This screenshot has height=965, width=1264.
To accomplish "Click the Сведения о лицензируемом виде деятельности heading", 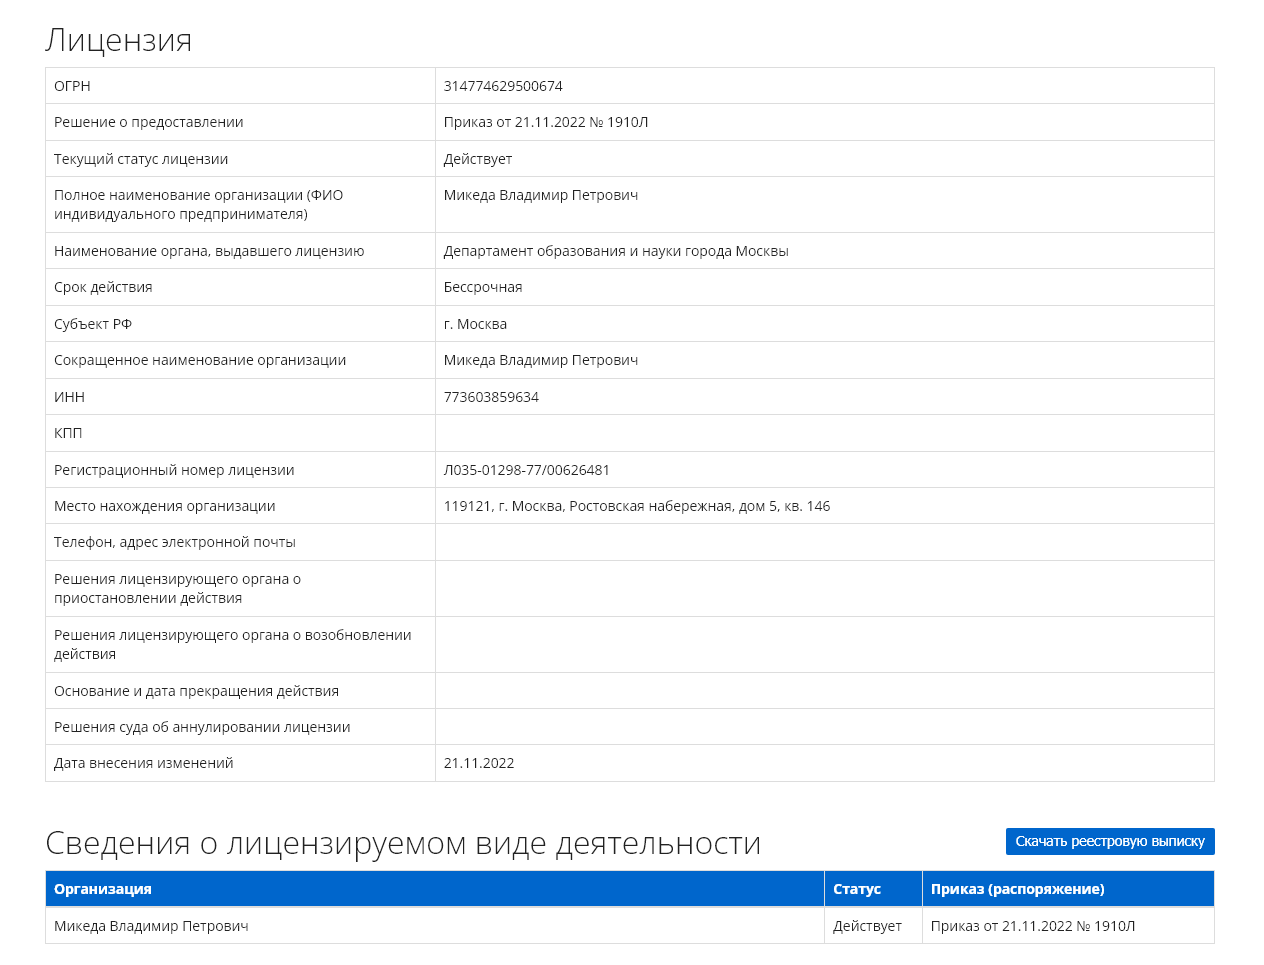I will (403, 843).
